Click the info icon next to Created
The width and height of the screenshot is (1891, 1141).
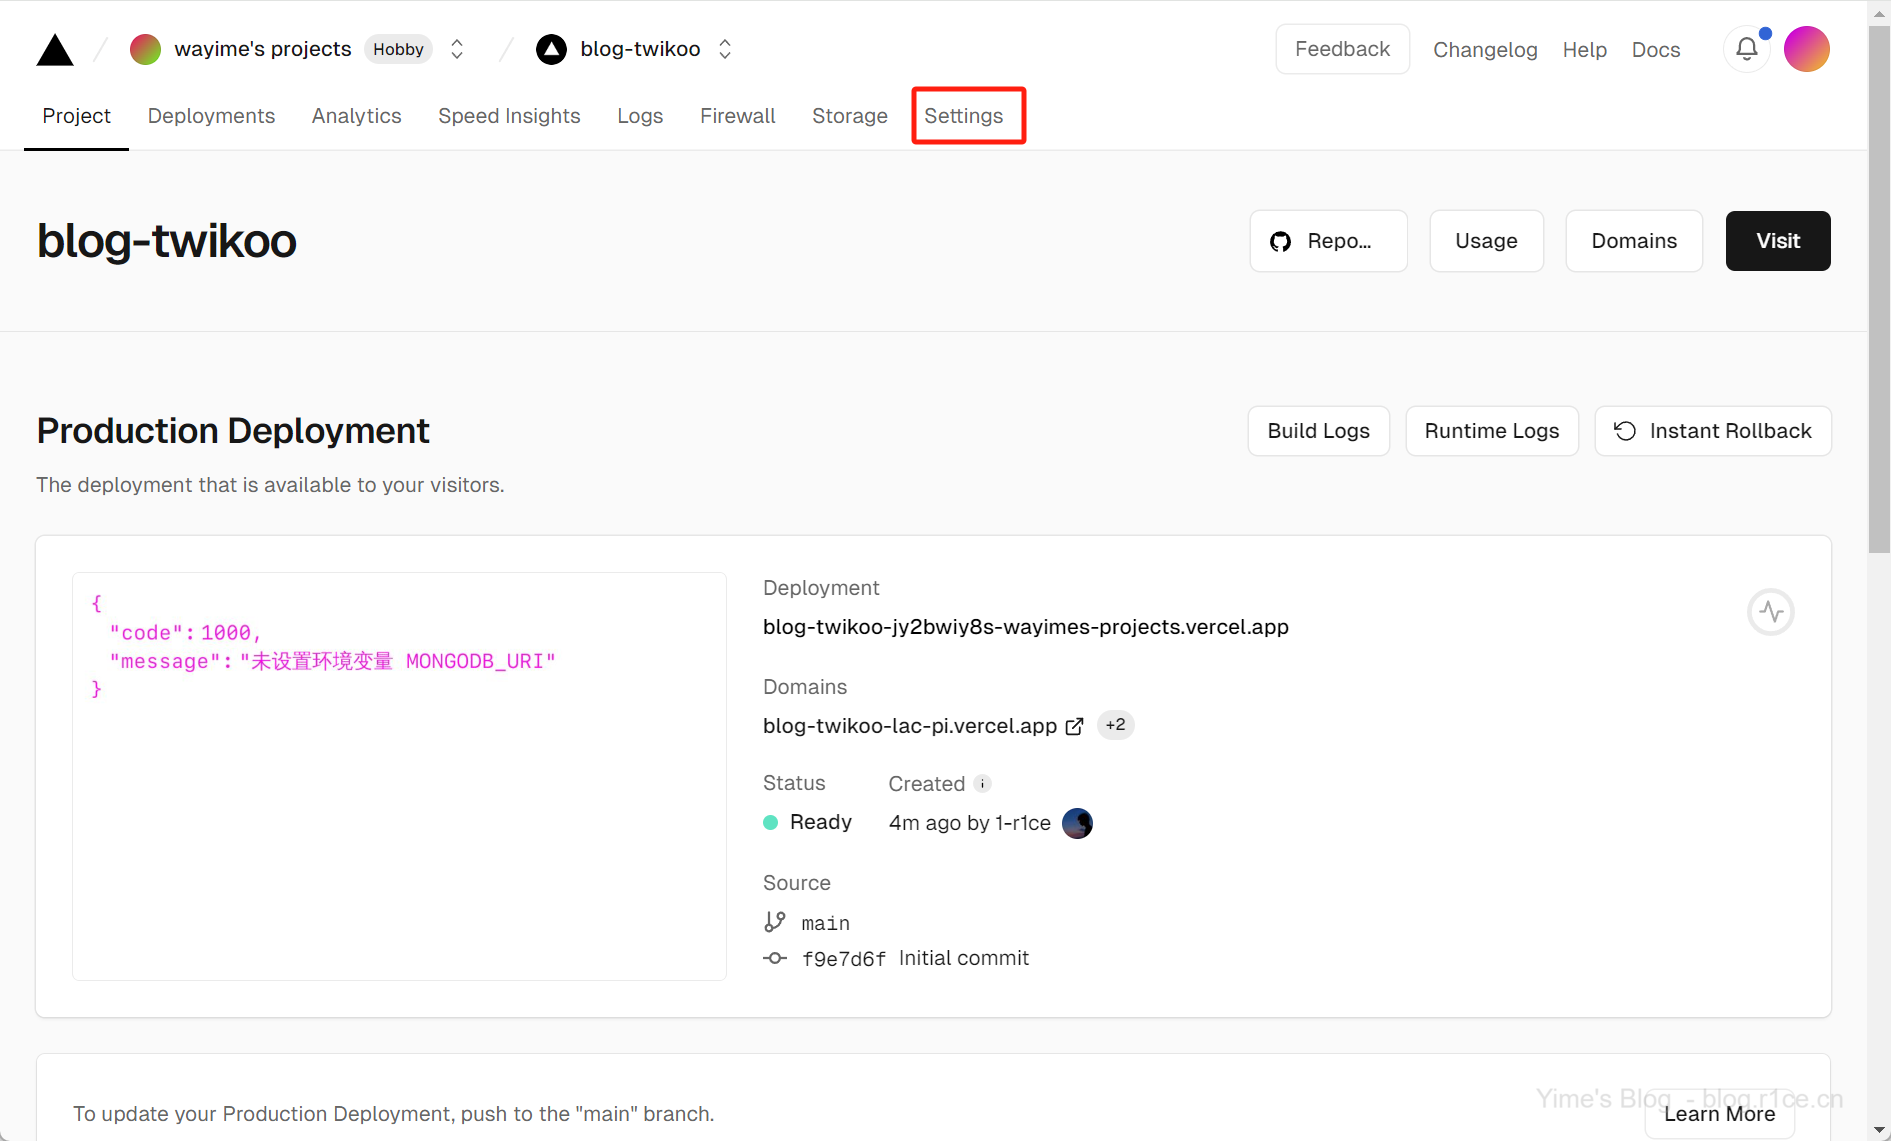tap(983, 784)
